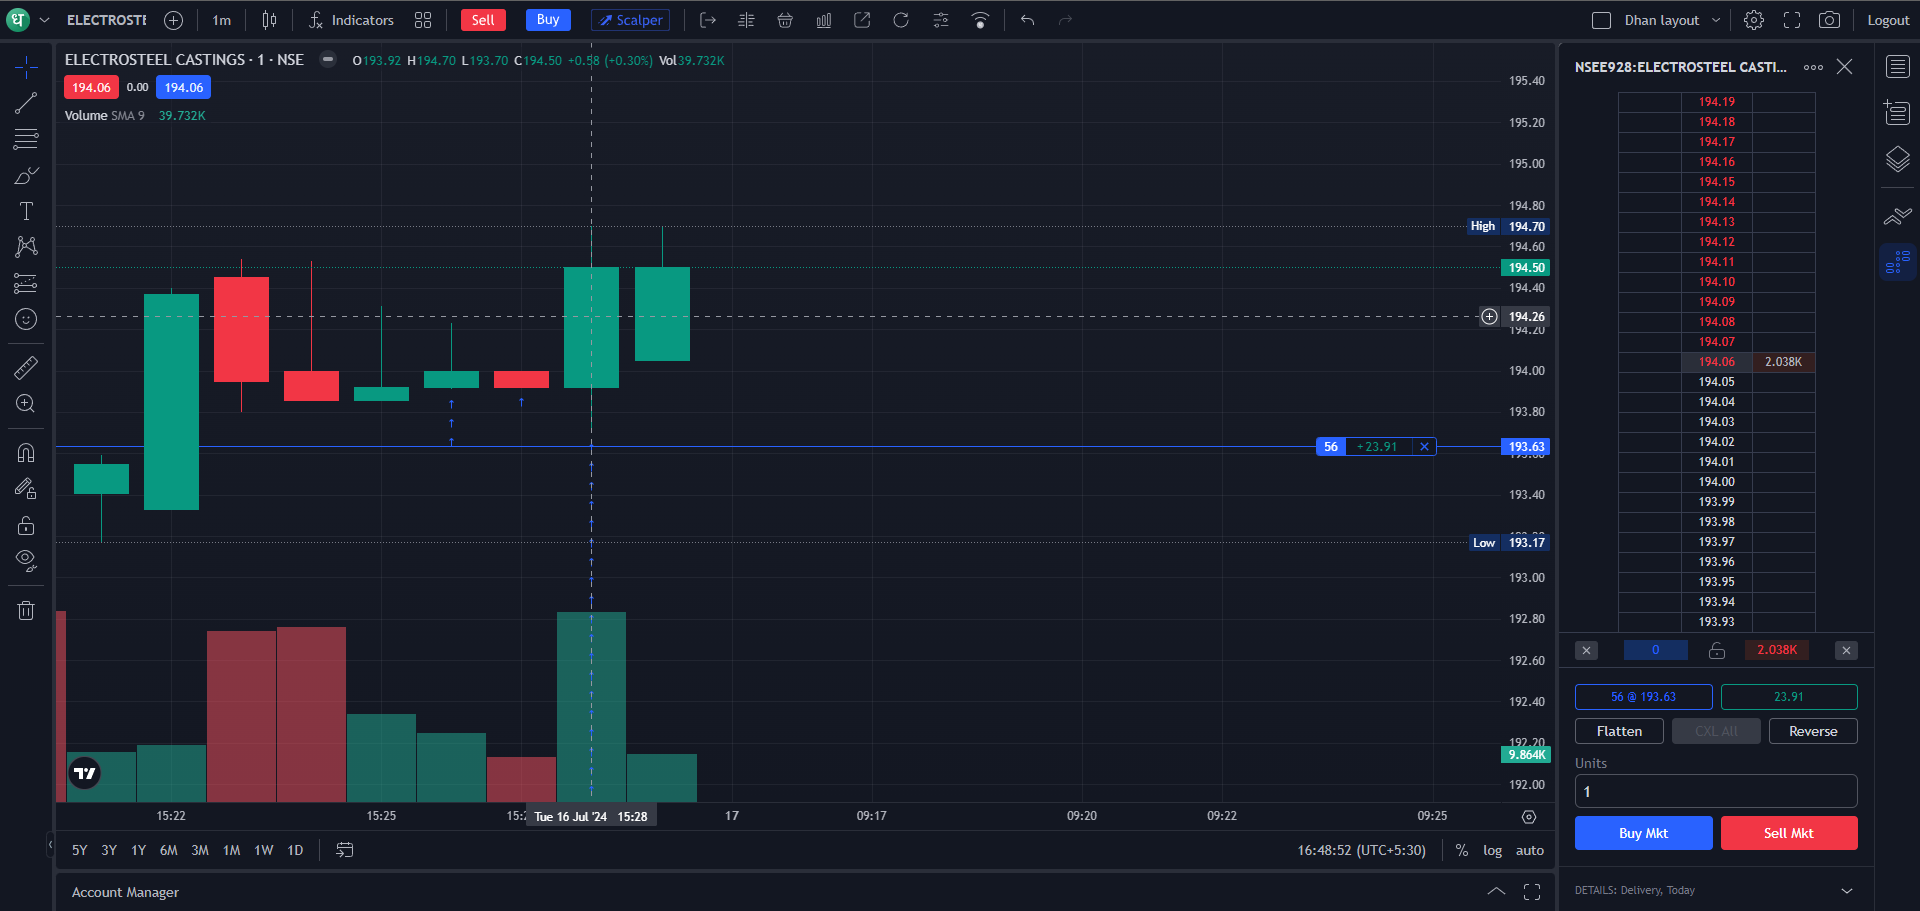Image resolution: width=1920 pixels, height=911 pixels.
Task: Open the watchlist panel icon
Action: [x=1897, y=67]
